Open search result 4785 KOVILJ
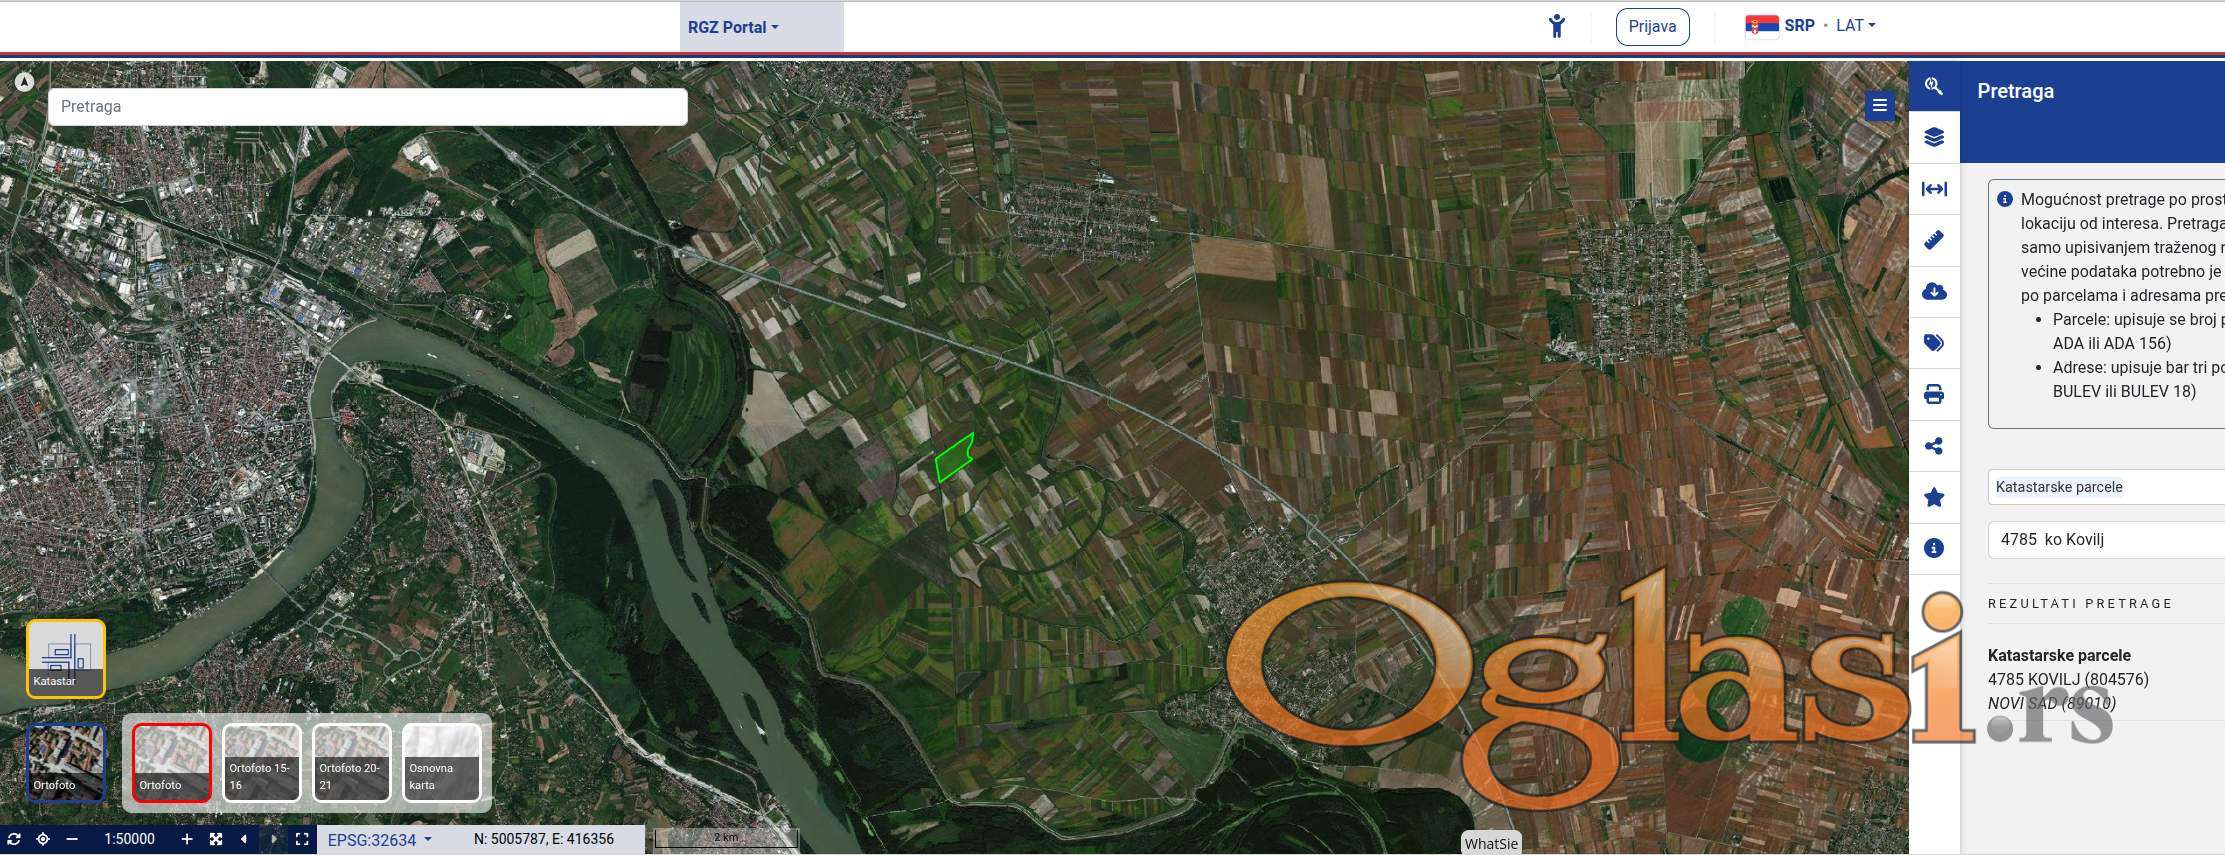Image resolution: width=2225 pixels, height=855 pixels. point(2067,679)
